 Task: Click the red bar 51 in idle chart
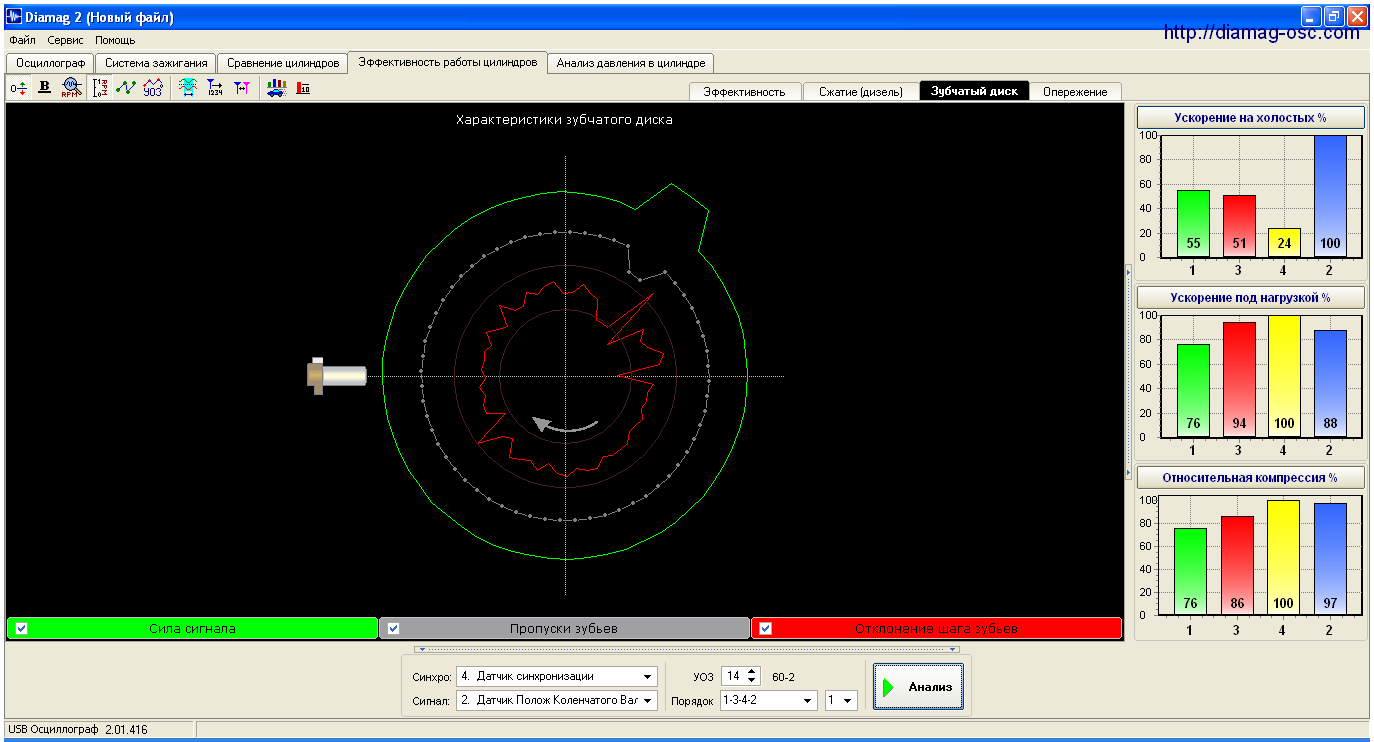pyautogui.click(x=1239, y=226)
